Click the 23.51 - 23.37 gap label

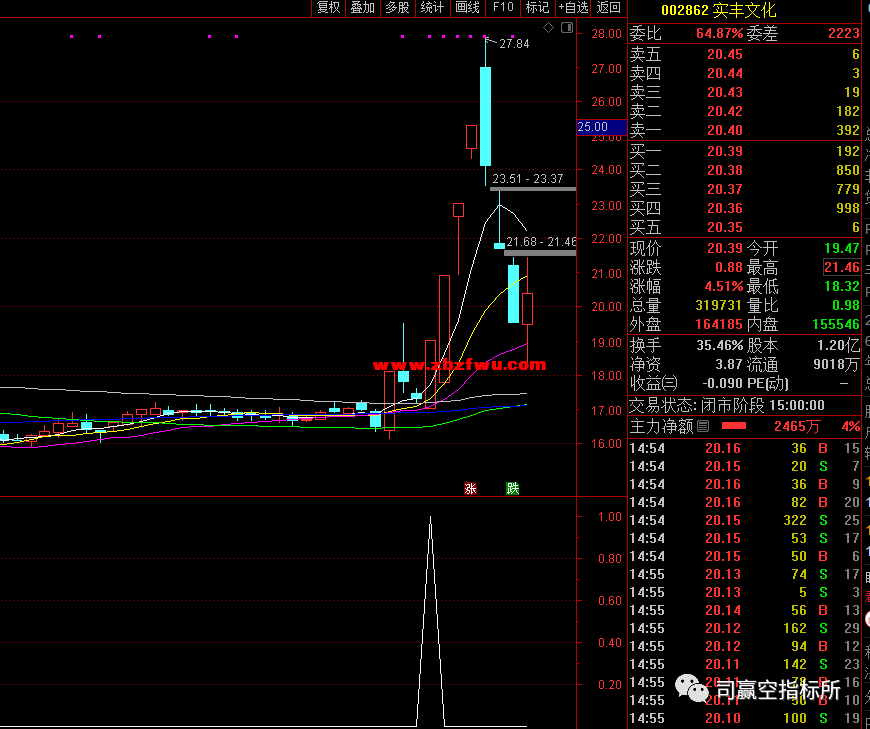(528, 179)
